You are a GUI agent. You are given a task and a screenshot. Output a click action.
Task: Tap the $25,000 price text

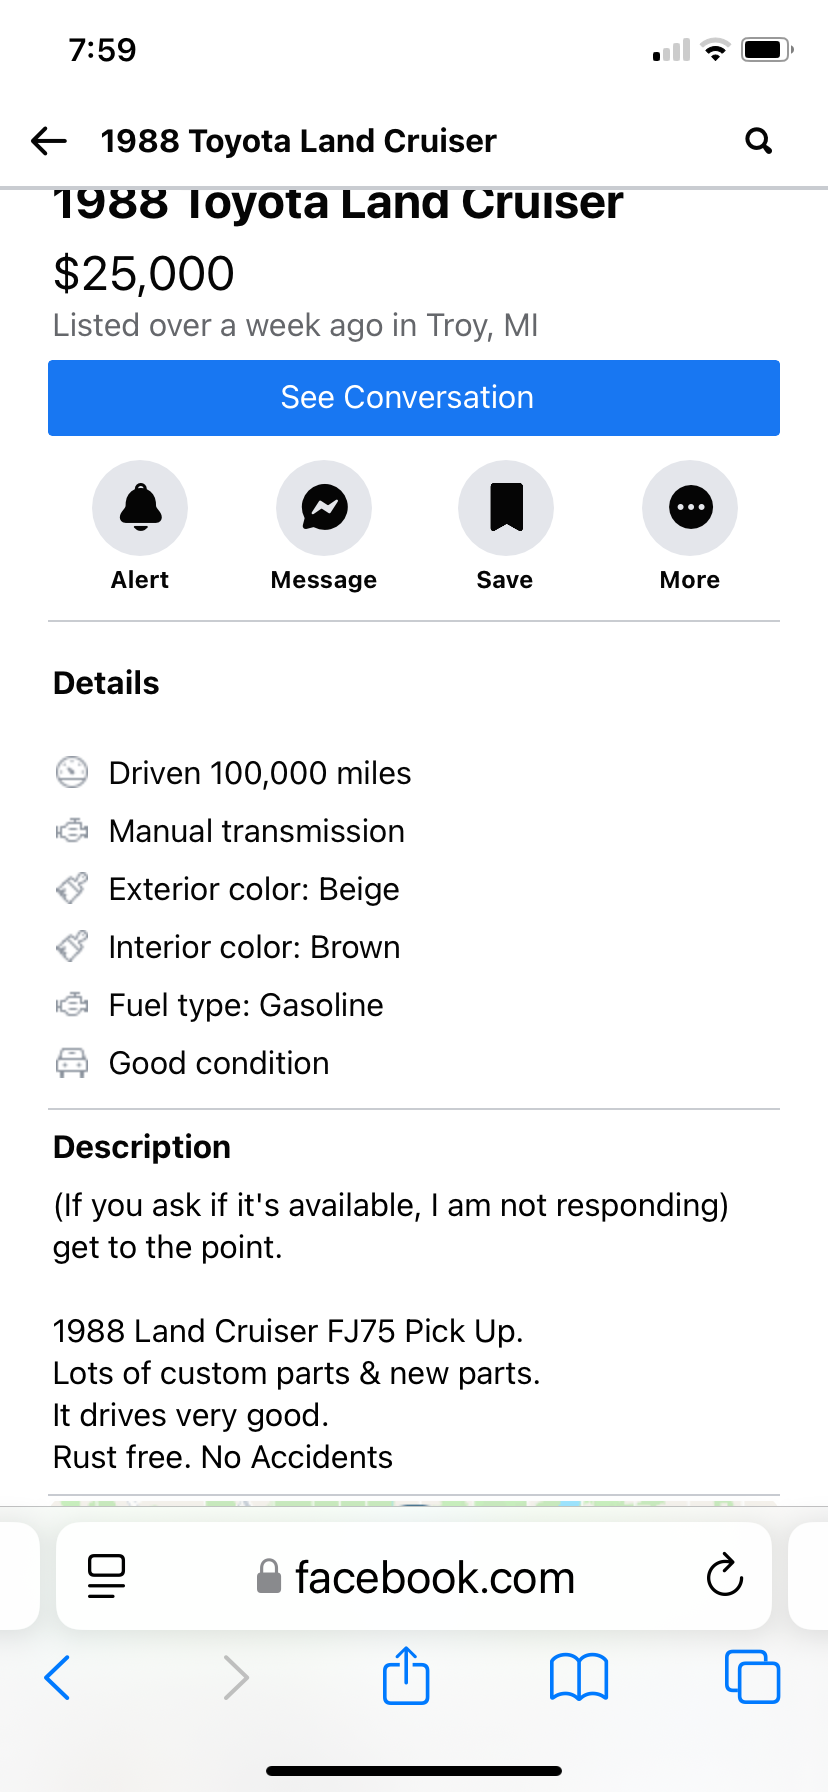click(144, 273)
